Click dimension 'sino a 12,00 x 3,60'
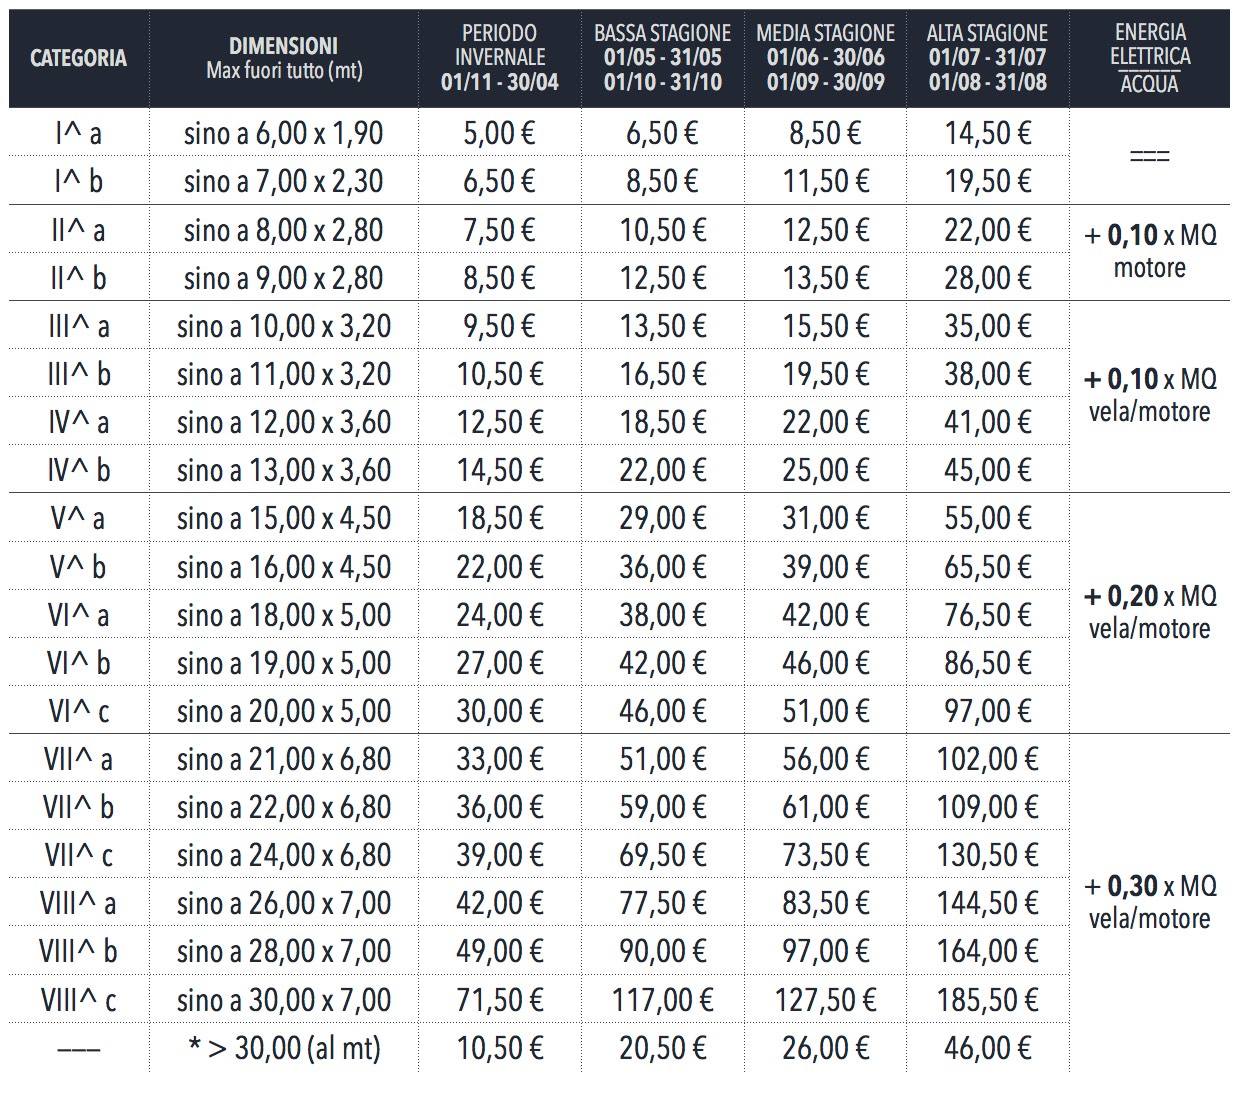The height and width of the screenshot is (1100, 1240). coord(284,422)
